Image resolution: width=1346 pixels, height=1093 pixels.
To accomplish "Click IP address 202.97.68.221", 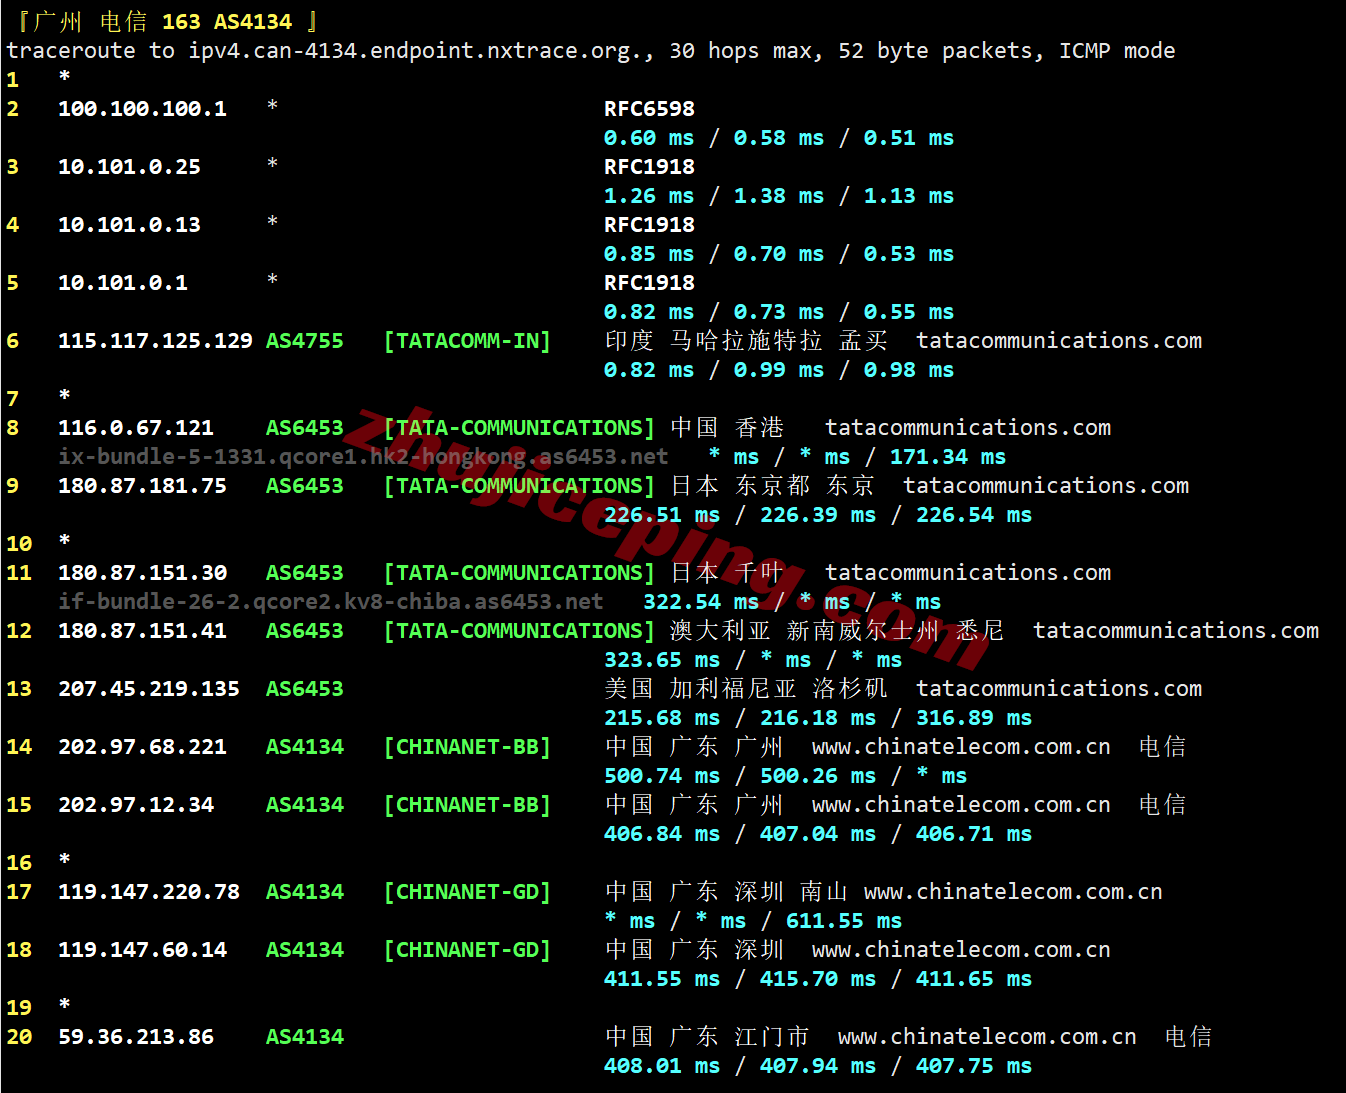I will tap(142, 747).
